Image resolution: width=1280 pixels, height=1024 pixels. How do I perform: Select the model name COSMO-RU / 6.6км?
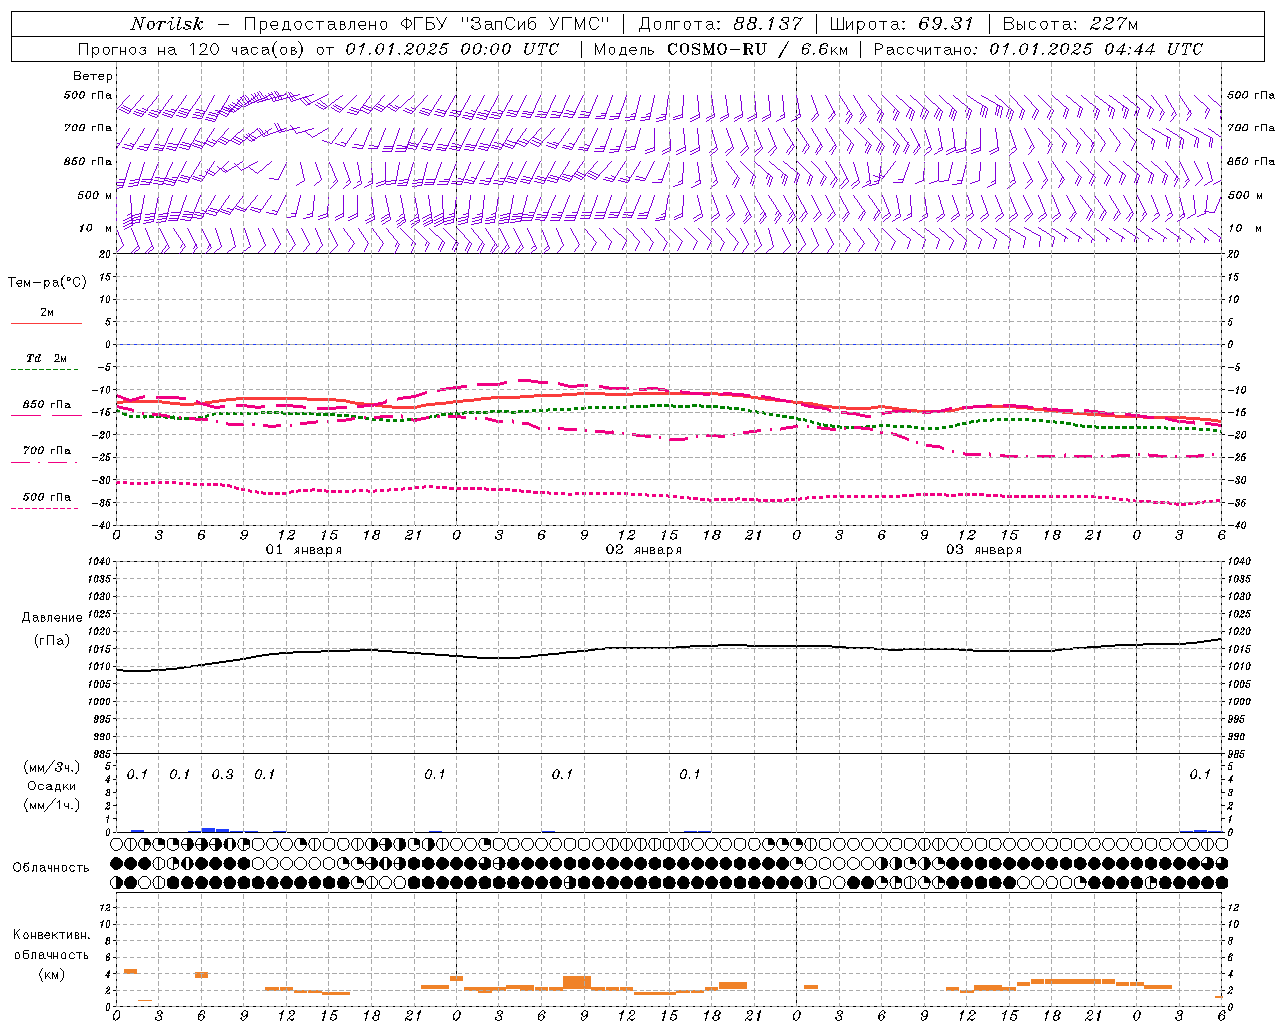(x=757, y=49)
